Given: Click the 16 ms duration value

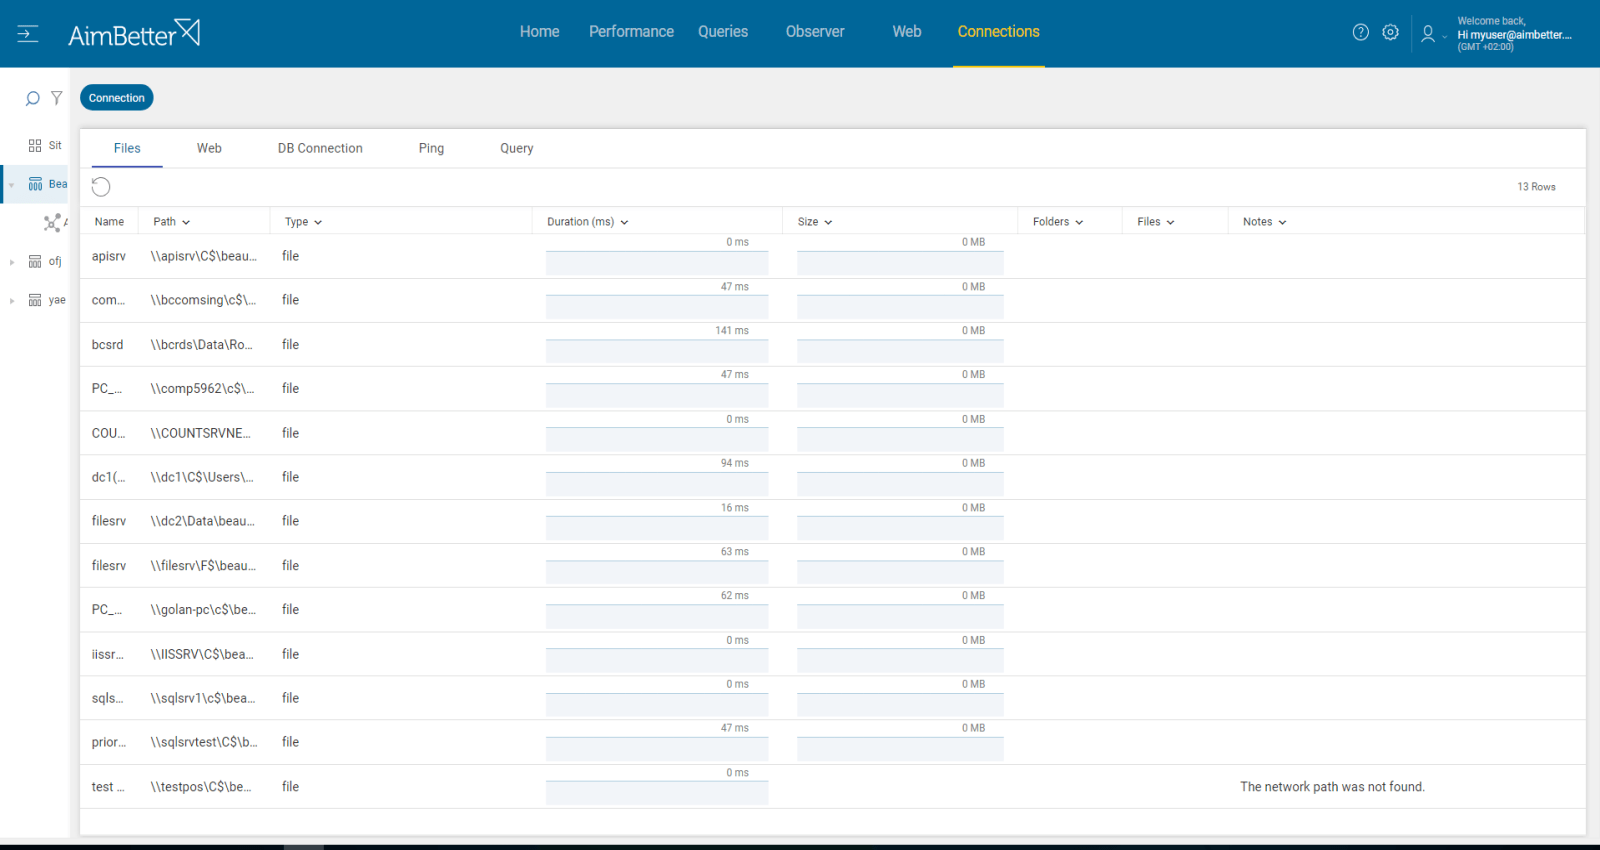Looking at the screenshot, I should [735, 508].
